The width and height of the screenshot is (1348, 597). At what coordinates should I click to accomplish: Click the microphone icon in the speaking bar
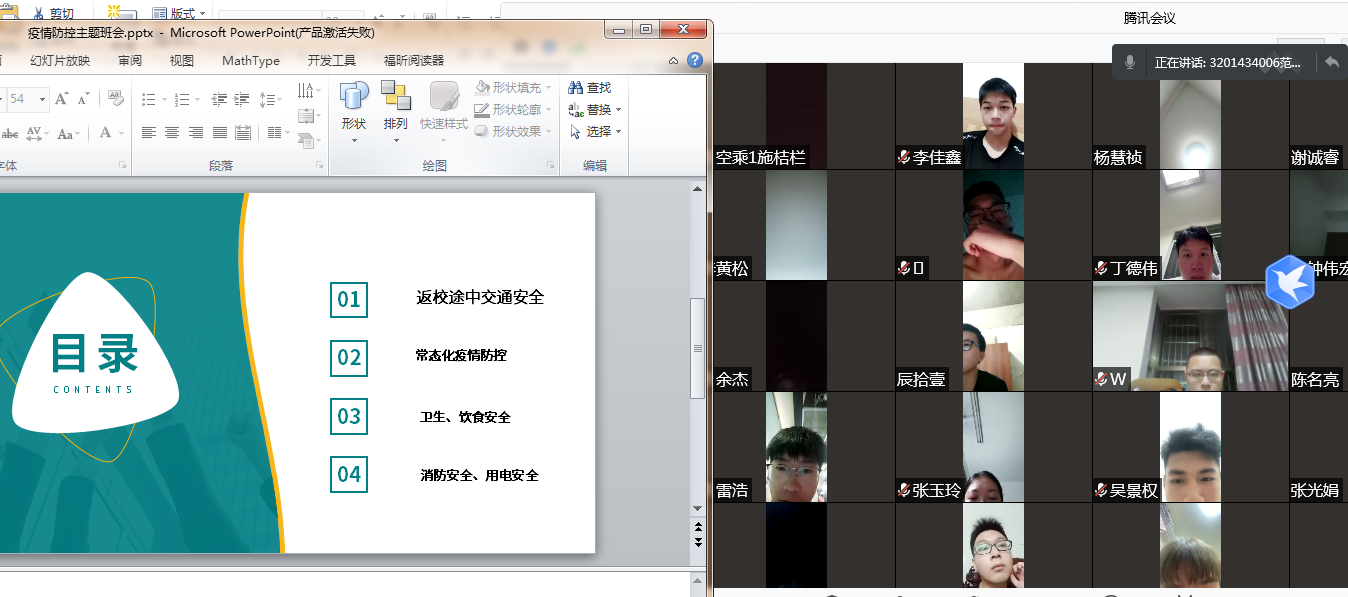[x=1130, y=62]
